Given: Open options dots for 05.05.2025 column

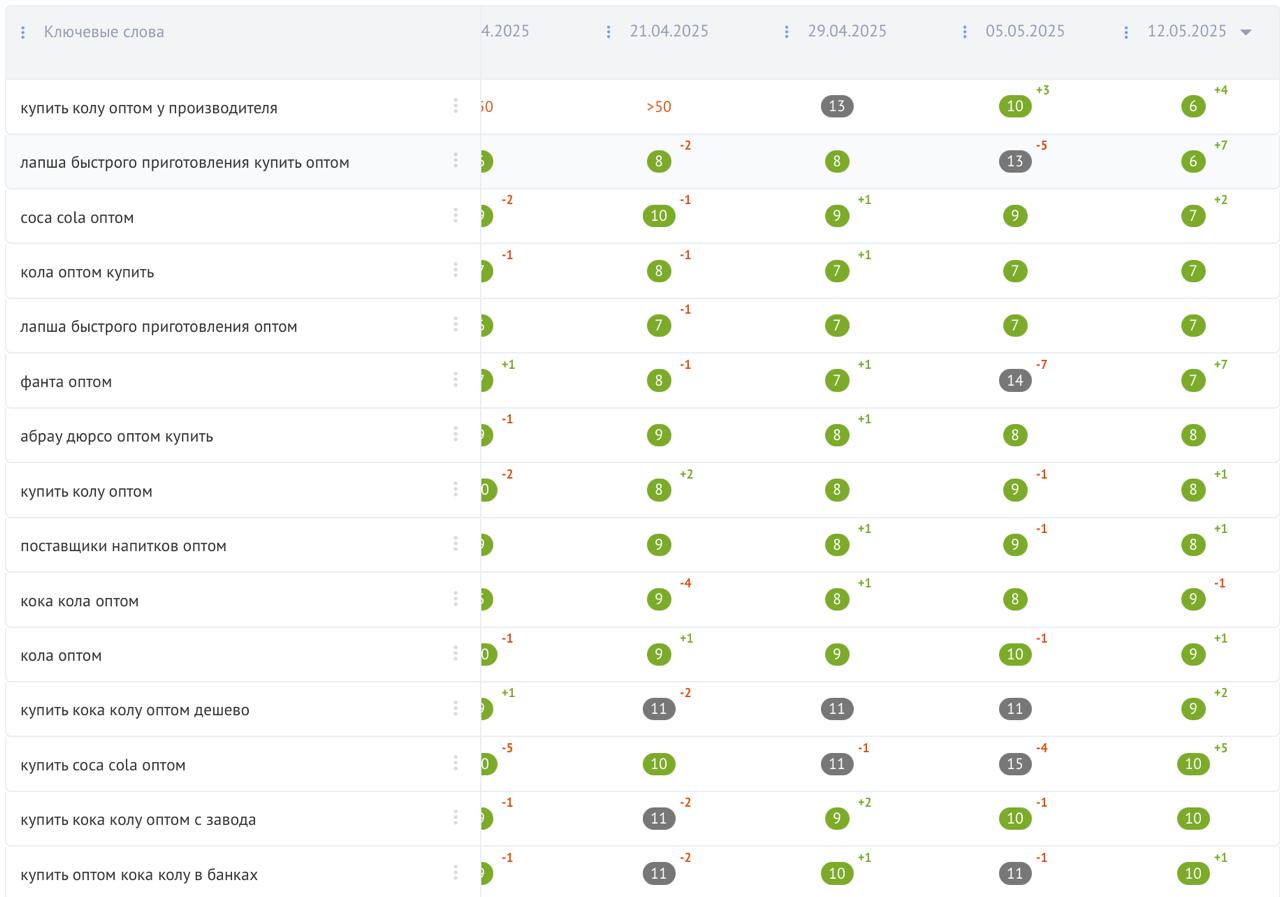Looking at the screenshot, I should click(964, 32).
